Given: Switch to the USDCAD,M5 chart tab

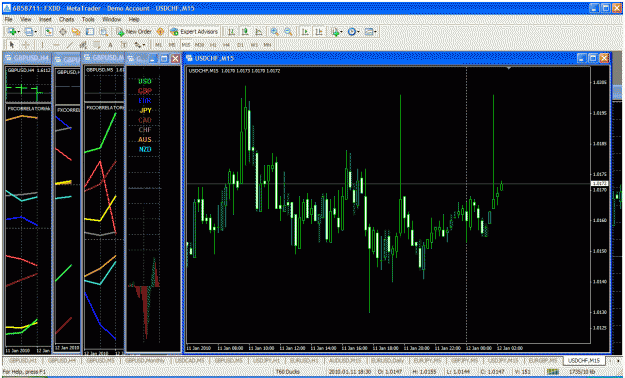Looking at the screenshot, I should point(190,360).
